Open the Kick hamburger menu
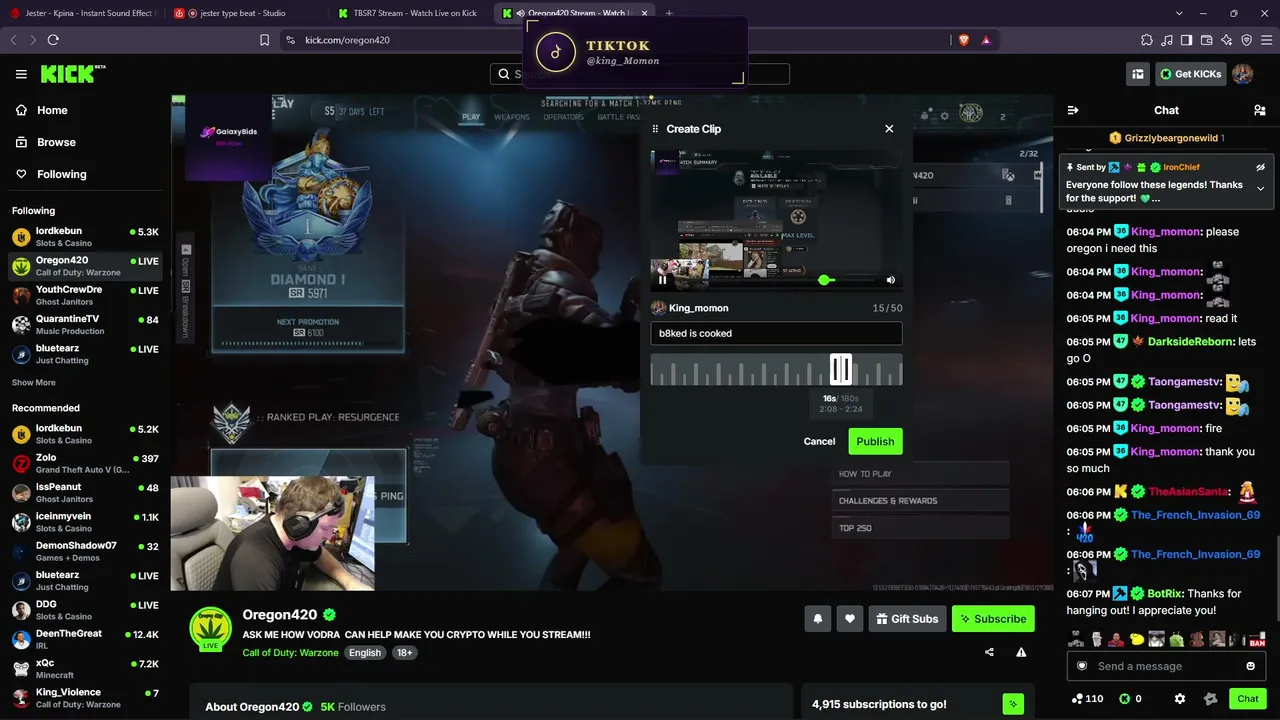Viewport: 1280px width, 720px height. click(21, 74)
